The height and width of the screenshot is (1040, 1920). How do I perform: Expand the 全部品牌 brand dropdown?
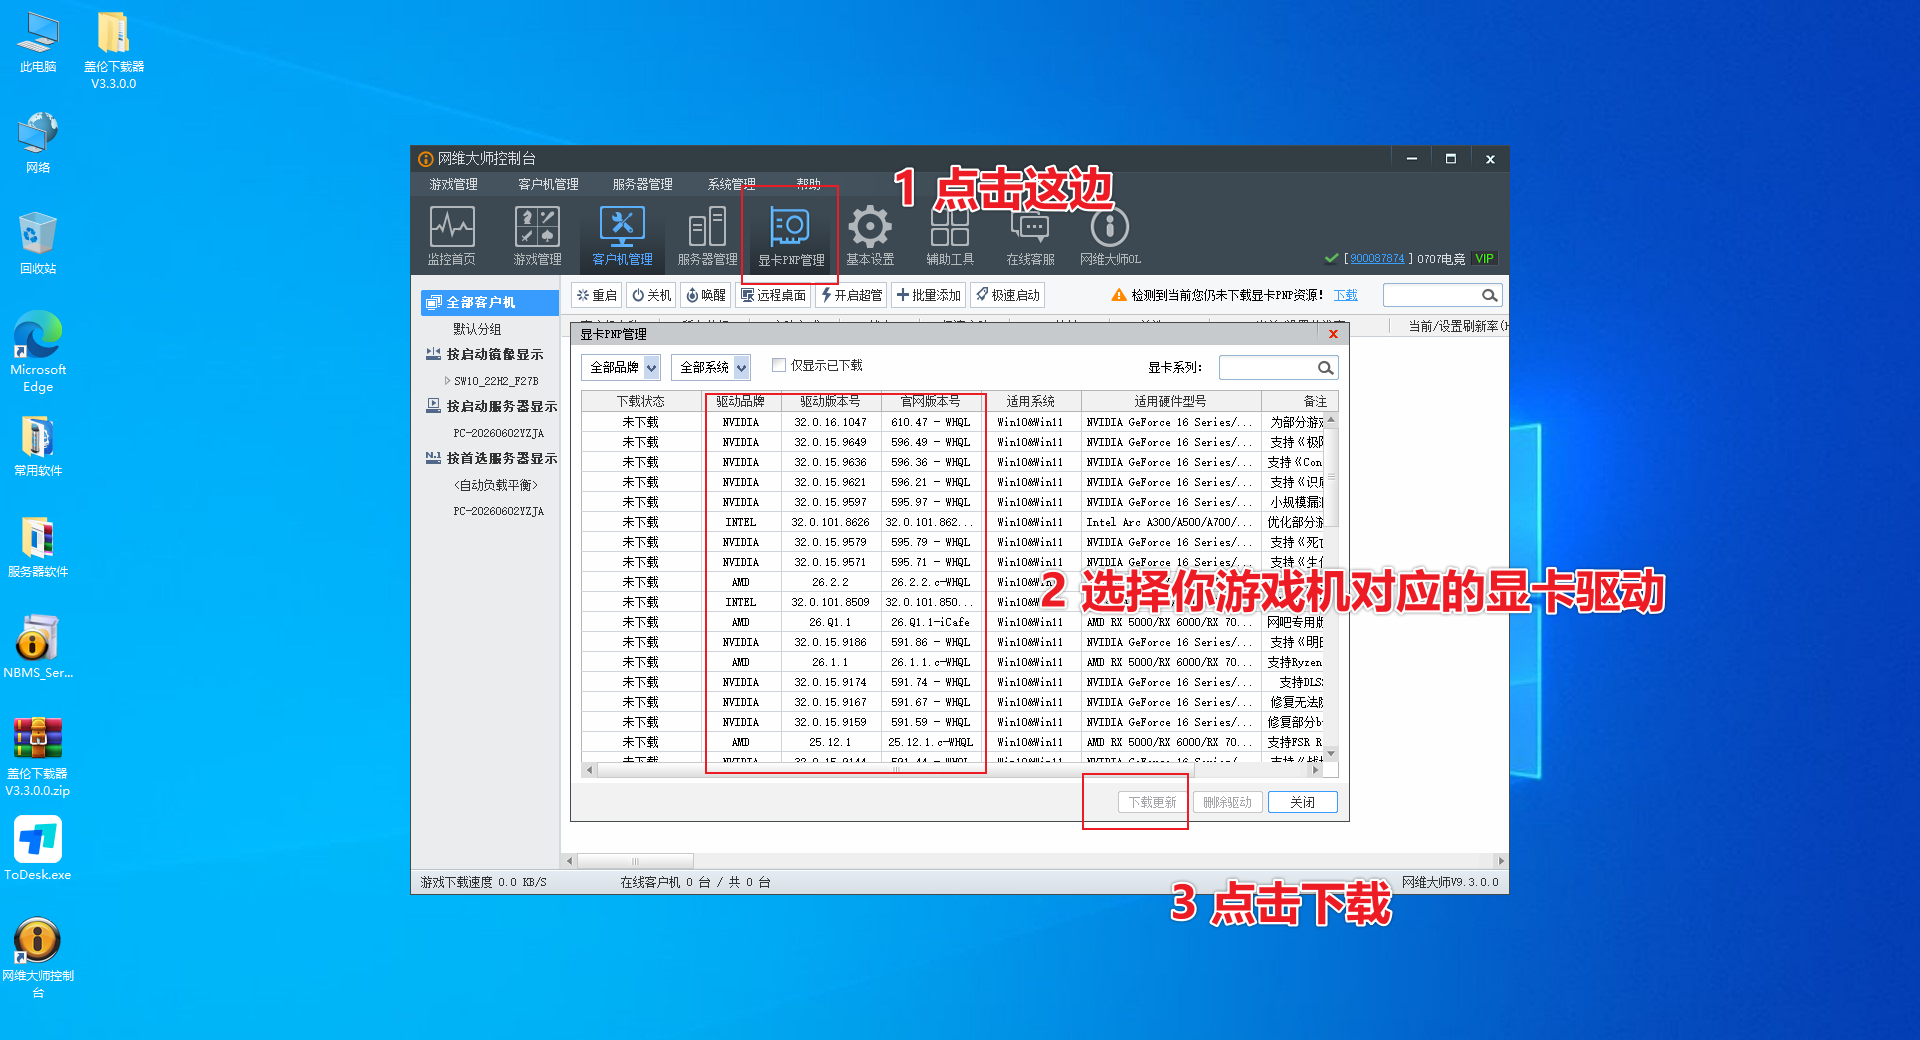click(x=621, y=368)
